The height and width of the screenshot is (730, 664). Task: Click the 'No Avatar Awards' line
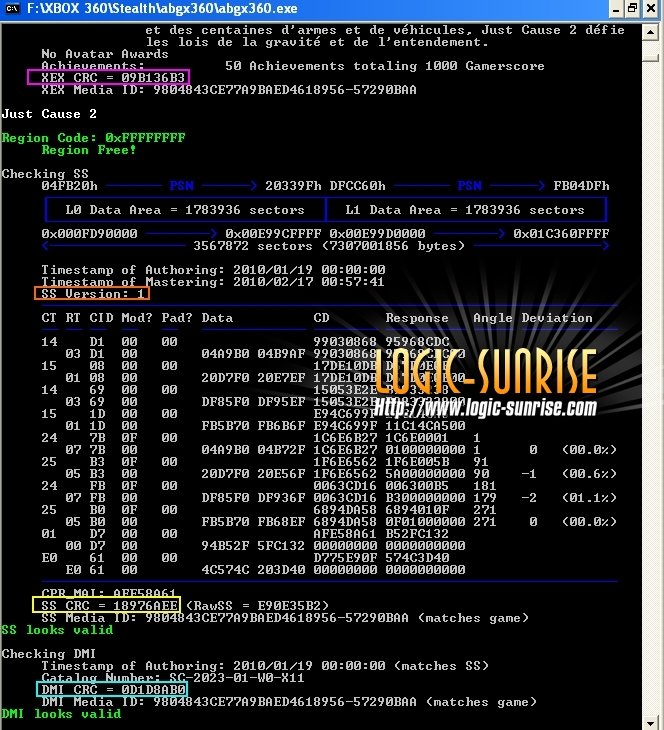pyautogui.click(x=105, y=54)
